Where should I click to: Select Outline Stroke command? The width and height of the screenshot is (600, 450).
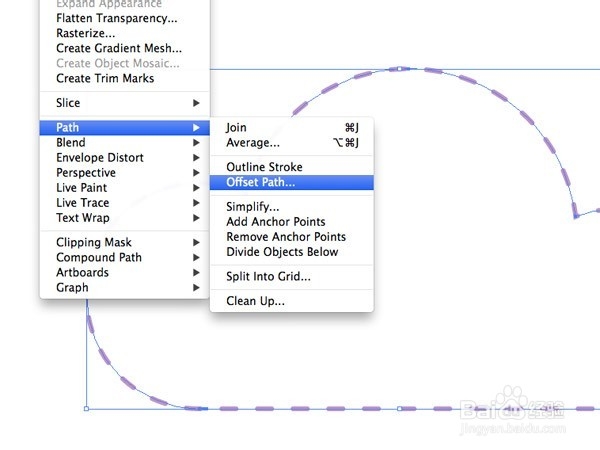[x=292, y=167]
